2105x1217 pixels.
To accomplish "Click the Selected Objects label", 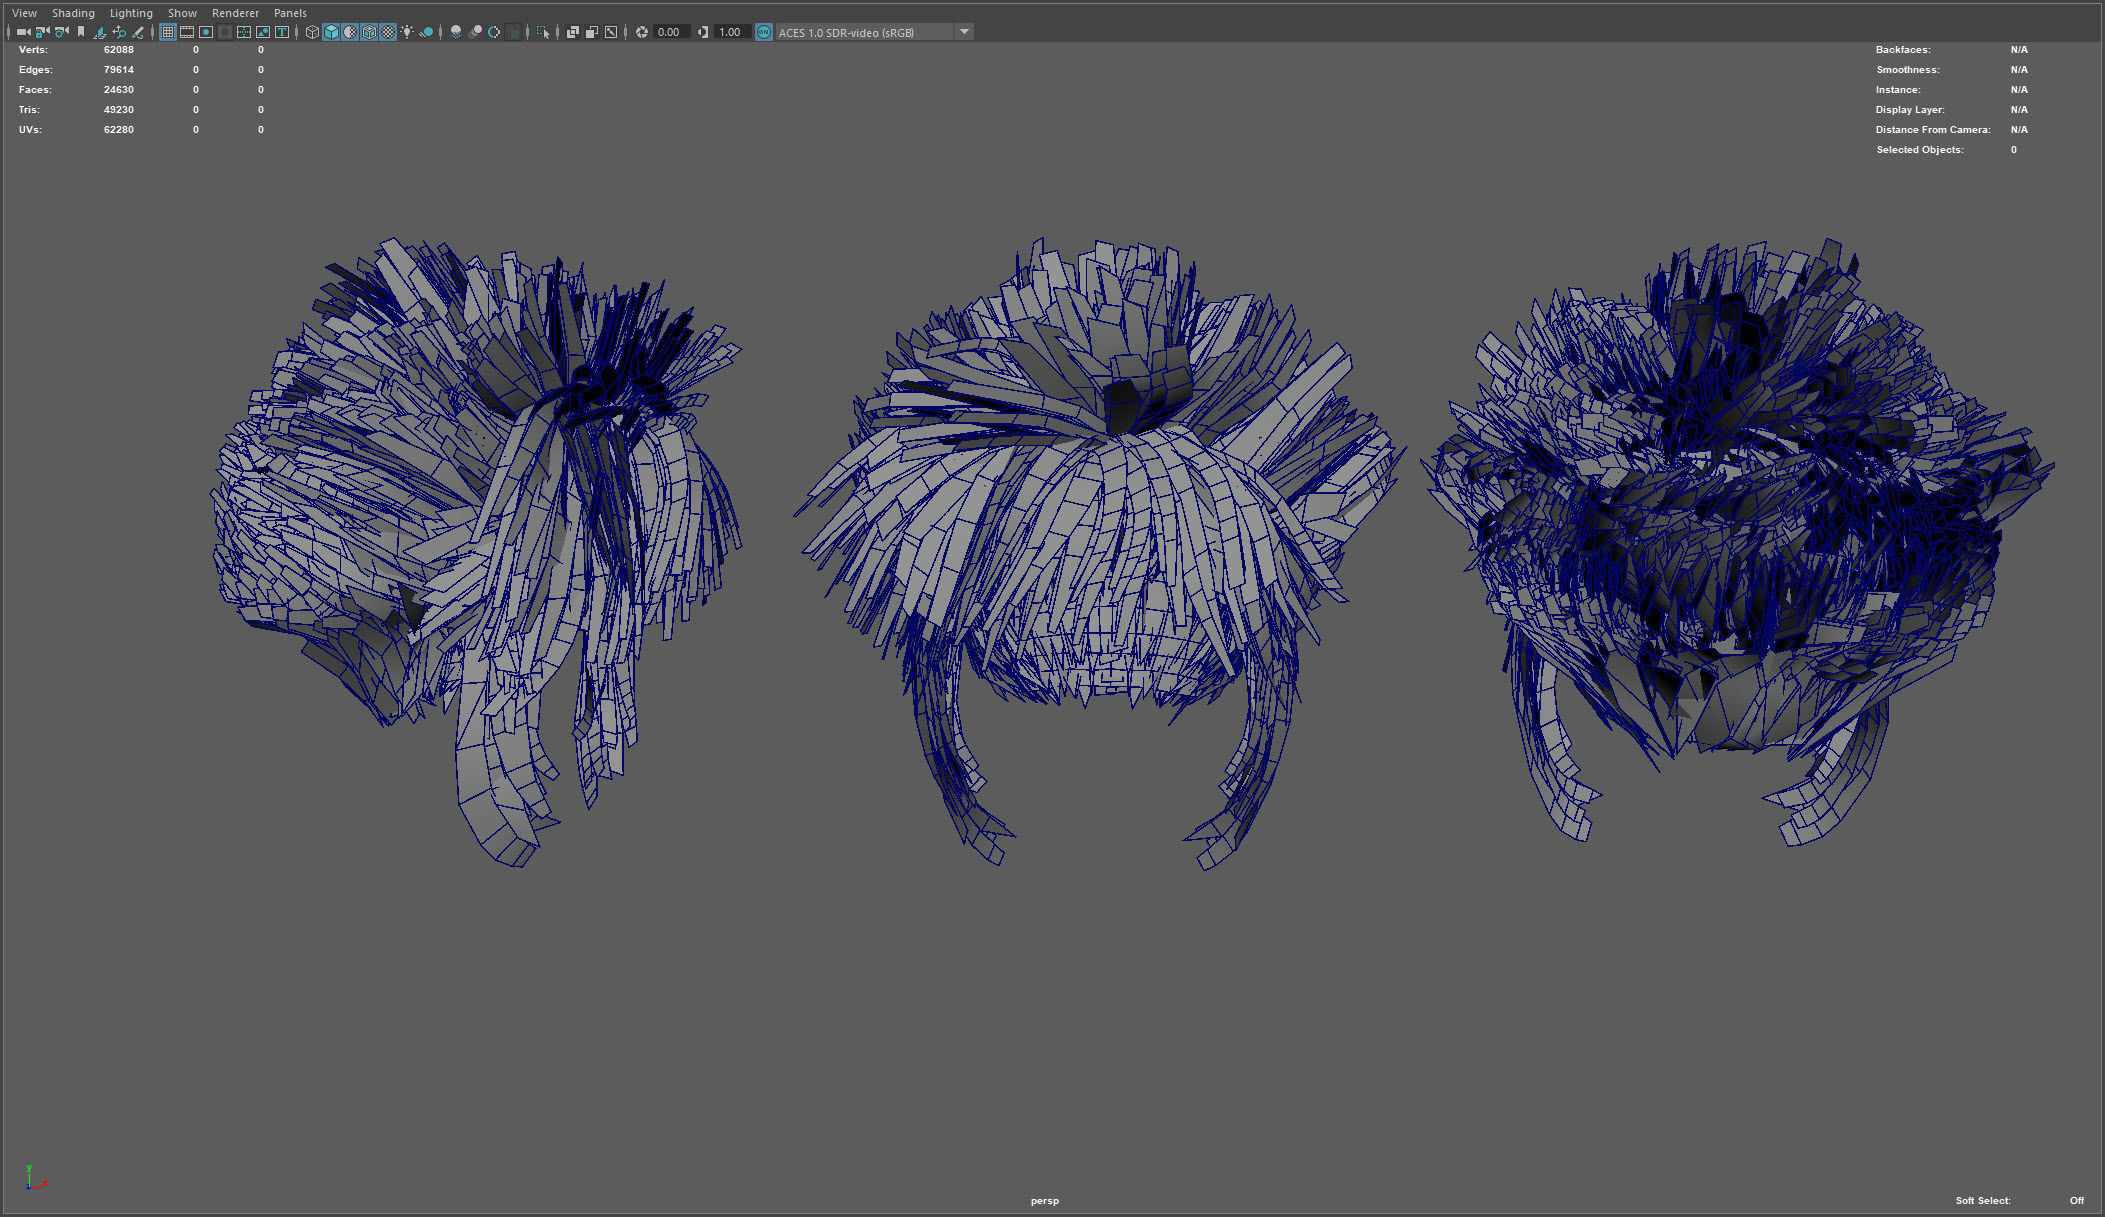I will 1920,149.
